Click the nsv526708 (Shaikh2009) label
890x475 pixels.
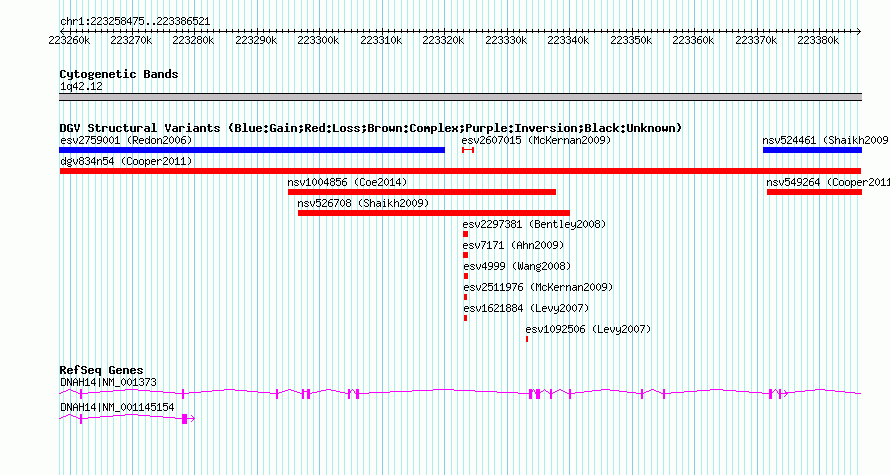click(x=363, y=203)
